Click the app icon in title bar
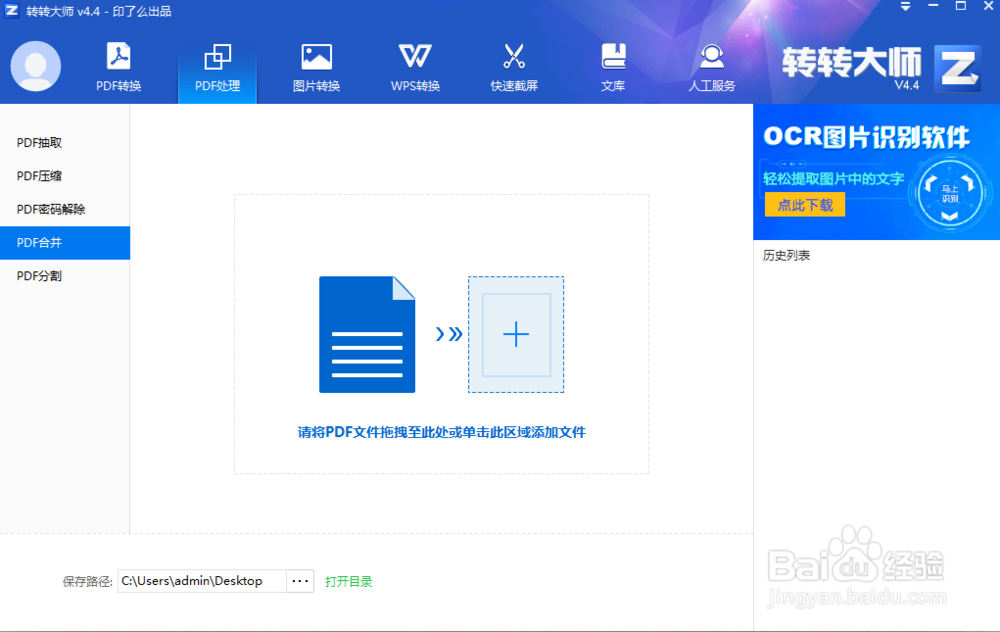The height and width of the screenshot is (632, 1000). pyautogui.click(x=11, y=11)
